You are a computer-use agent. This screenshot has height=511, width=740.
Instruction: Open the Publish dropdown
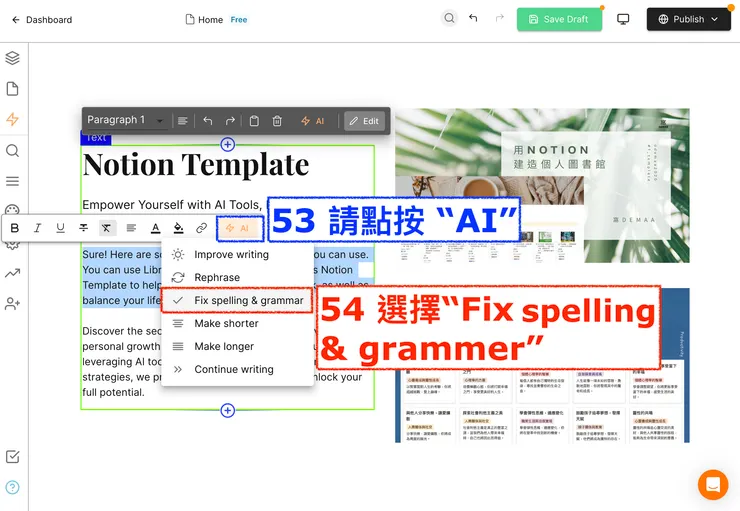click(x=689, y=19)
